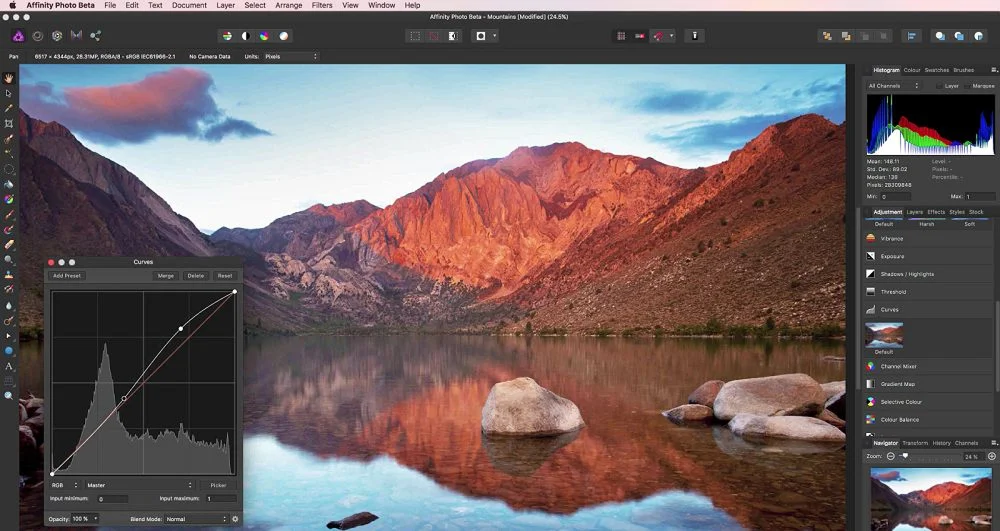Click the upper curve control point
Viewport: 1000px width, 531px height.
coord(181,329)
